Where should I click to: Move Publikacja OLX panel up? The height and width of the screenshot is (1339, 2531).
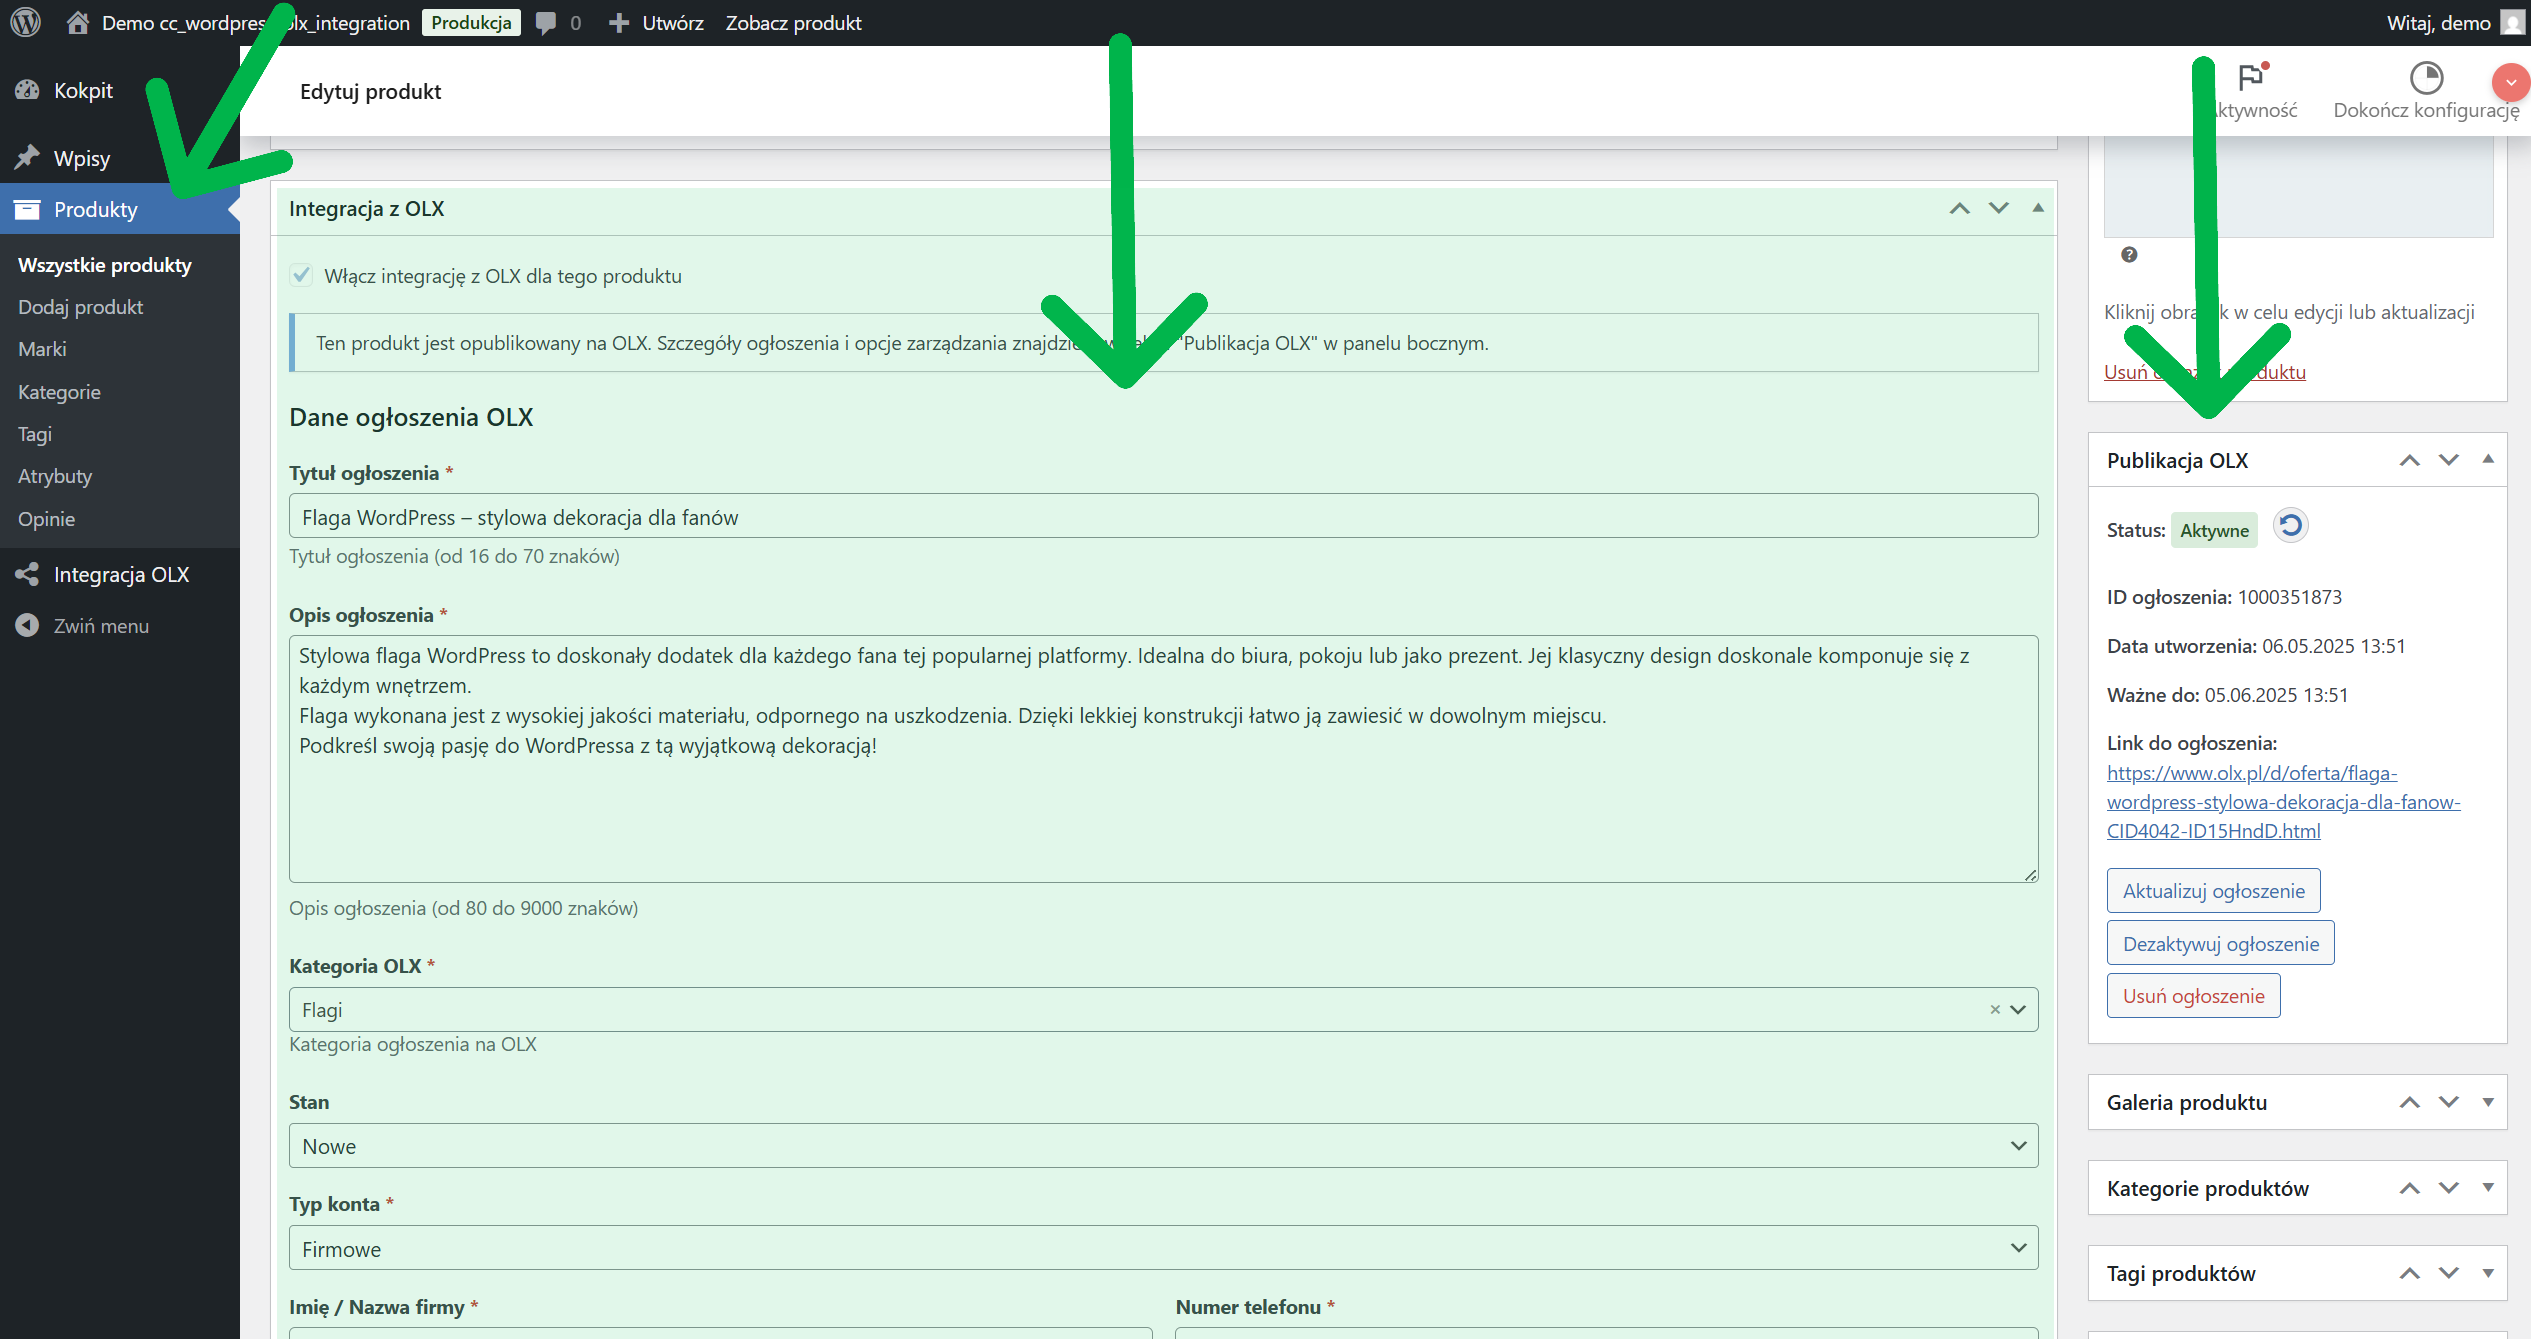tap(2409, 460)
